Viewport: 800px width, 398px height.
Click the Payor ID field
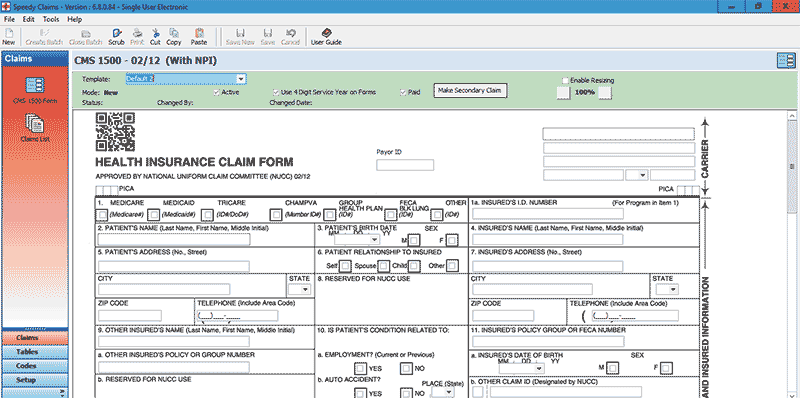pos(405,165)
